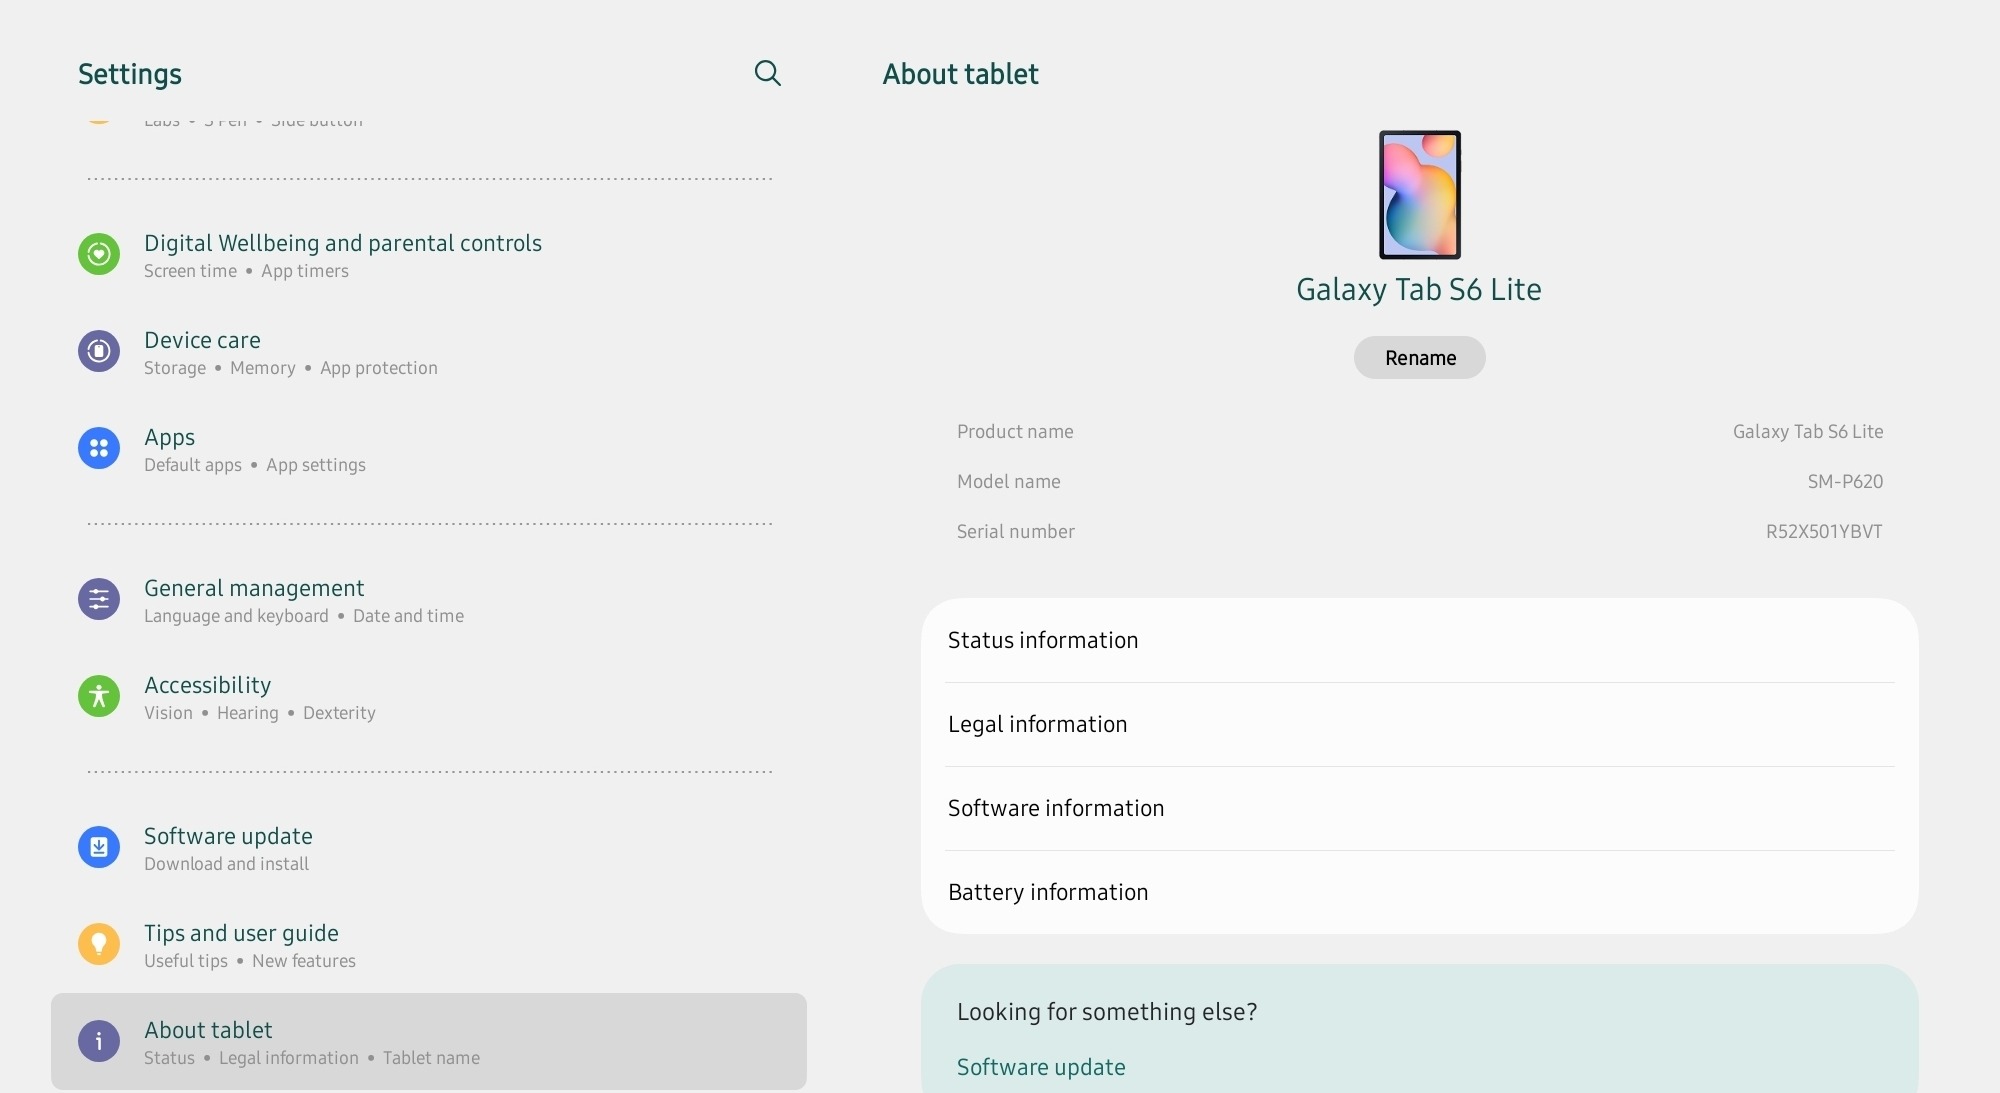This screenshot has height=1093, width=2000.
Task: Open Digital Wellbeing and parental controls
Action: click(x=429, y=255)
